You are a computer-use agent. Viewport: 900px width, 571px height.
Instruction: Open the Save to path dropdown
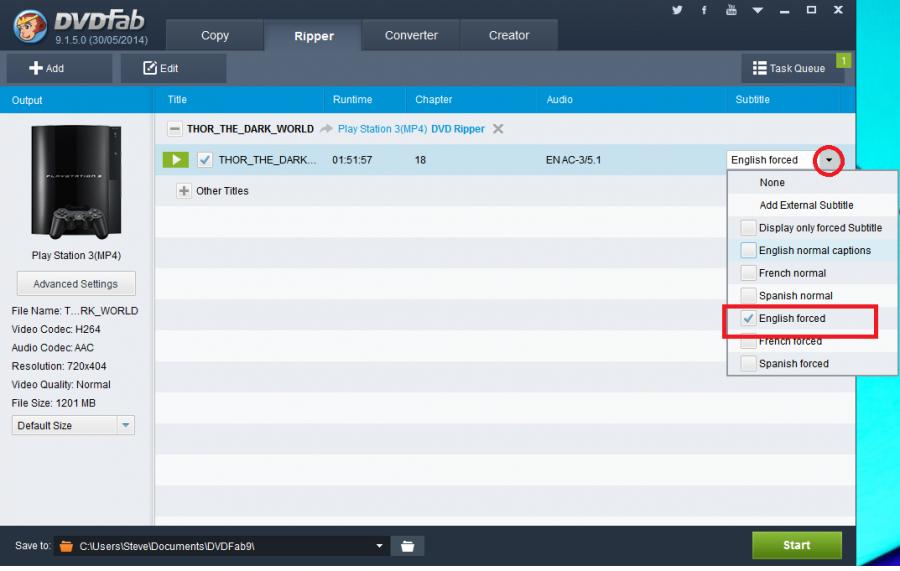379,546
